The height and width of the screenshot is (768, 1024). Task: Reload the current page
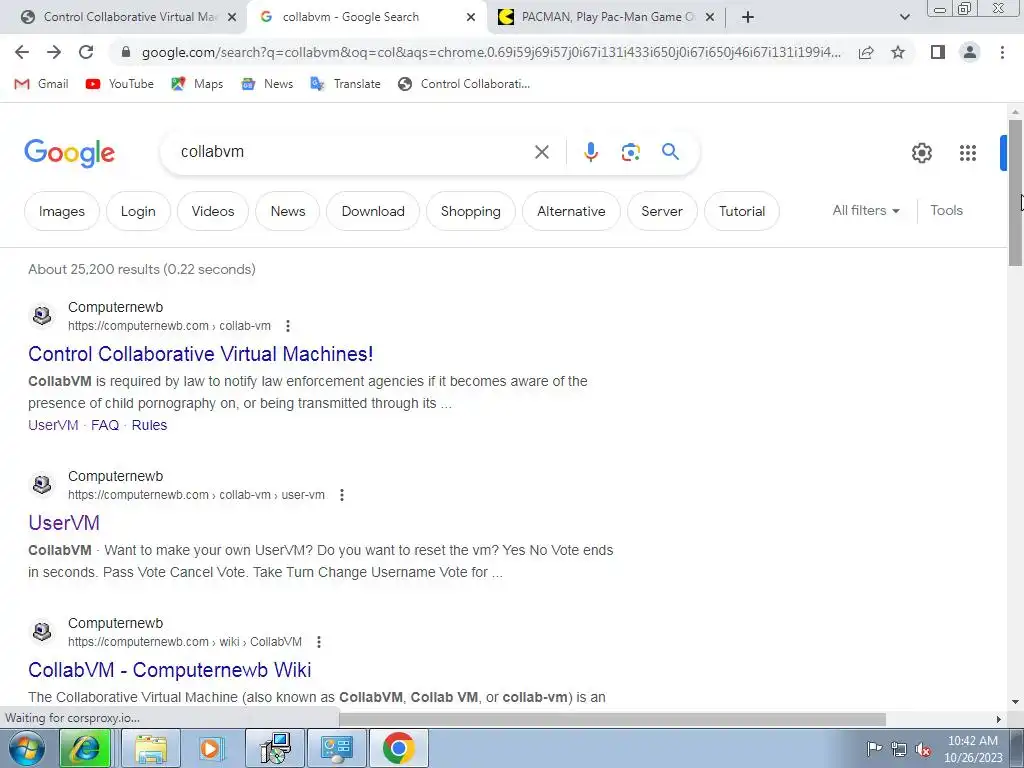pyautogui.click(x=86, y=52)
